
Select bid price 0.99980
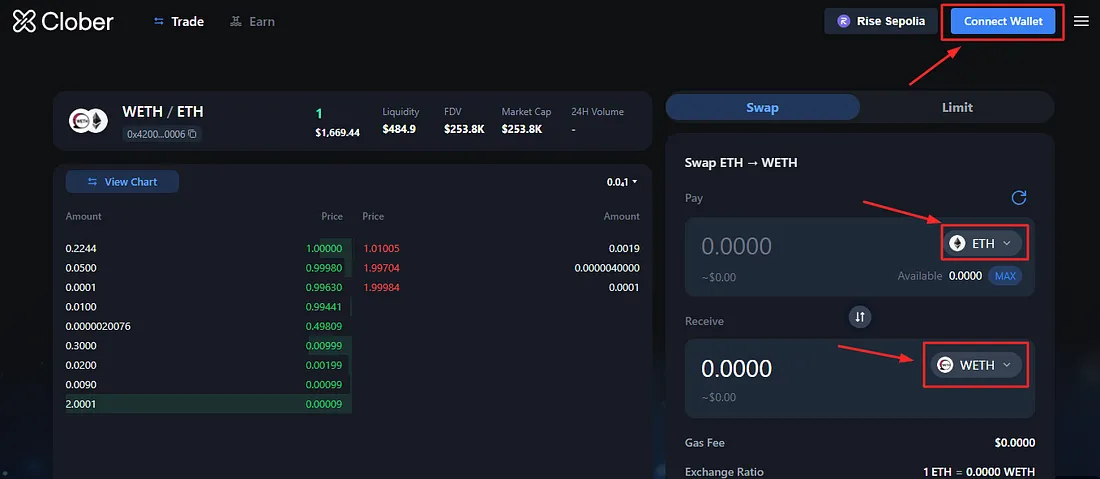[x=324, y=268]
